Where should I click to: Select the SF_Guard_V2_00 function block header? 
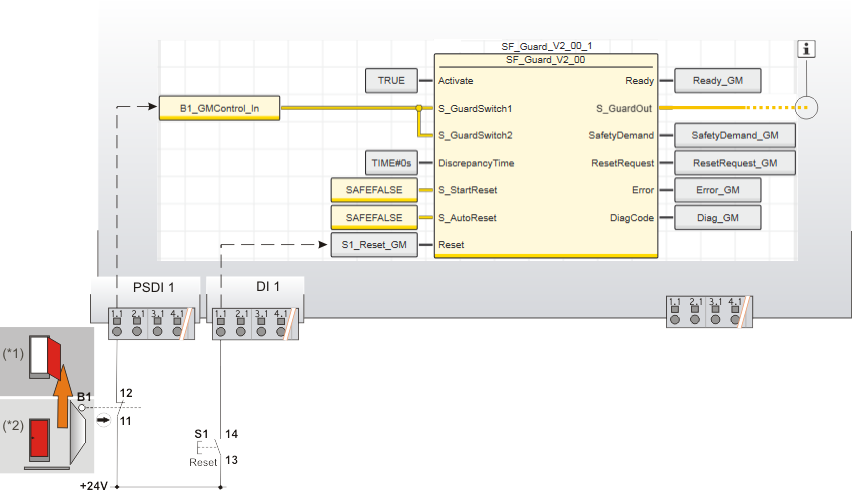545,59
